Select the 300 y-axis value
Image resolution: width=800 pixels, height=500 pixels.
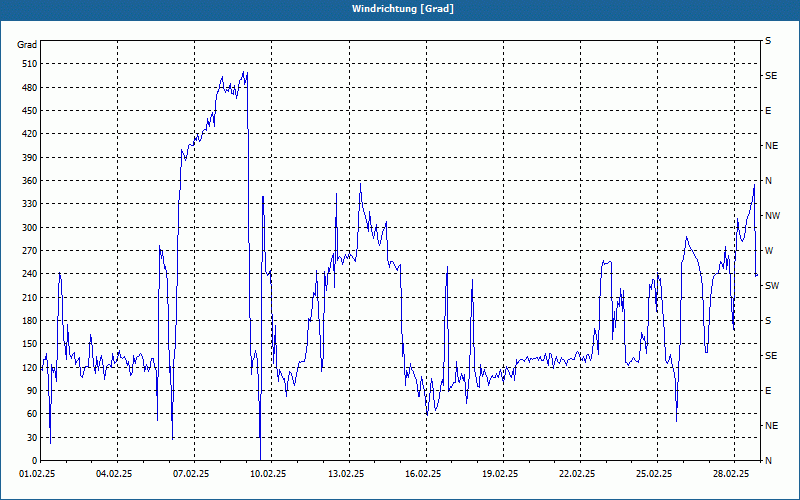pyautogui.click(x=30, y=228)
